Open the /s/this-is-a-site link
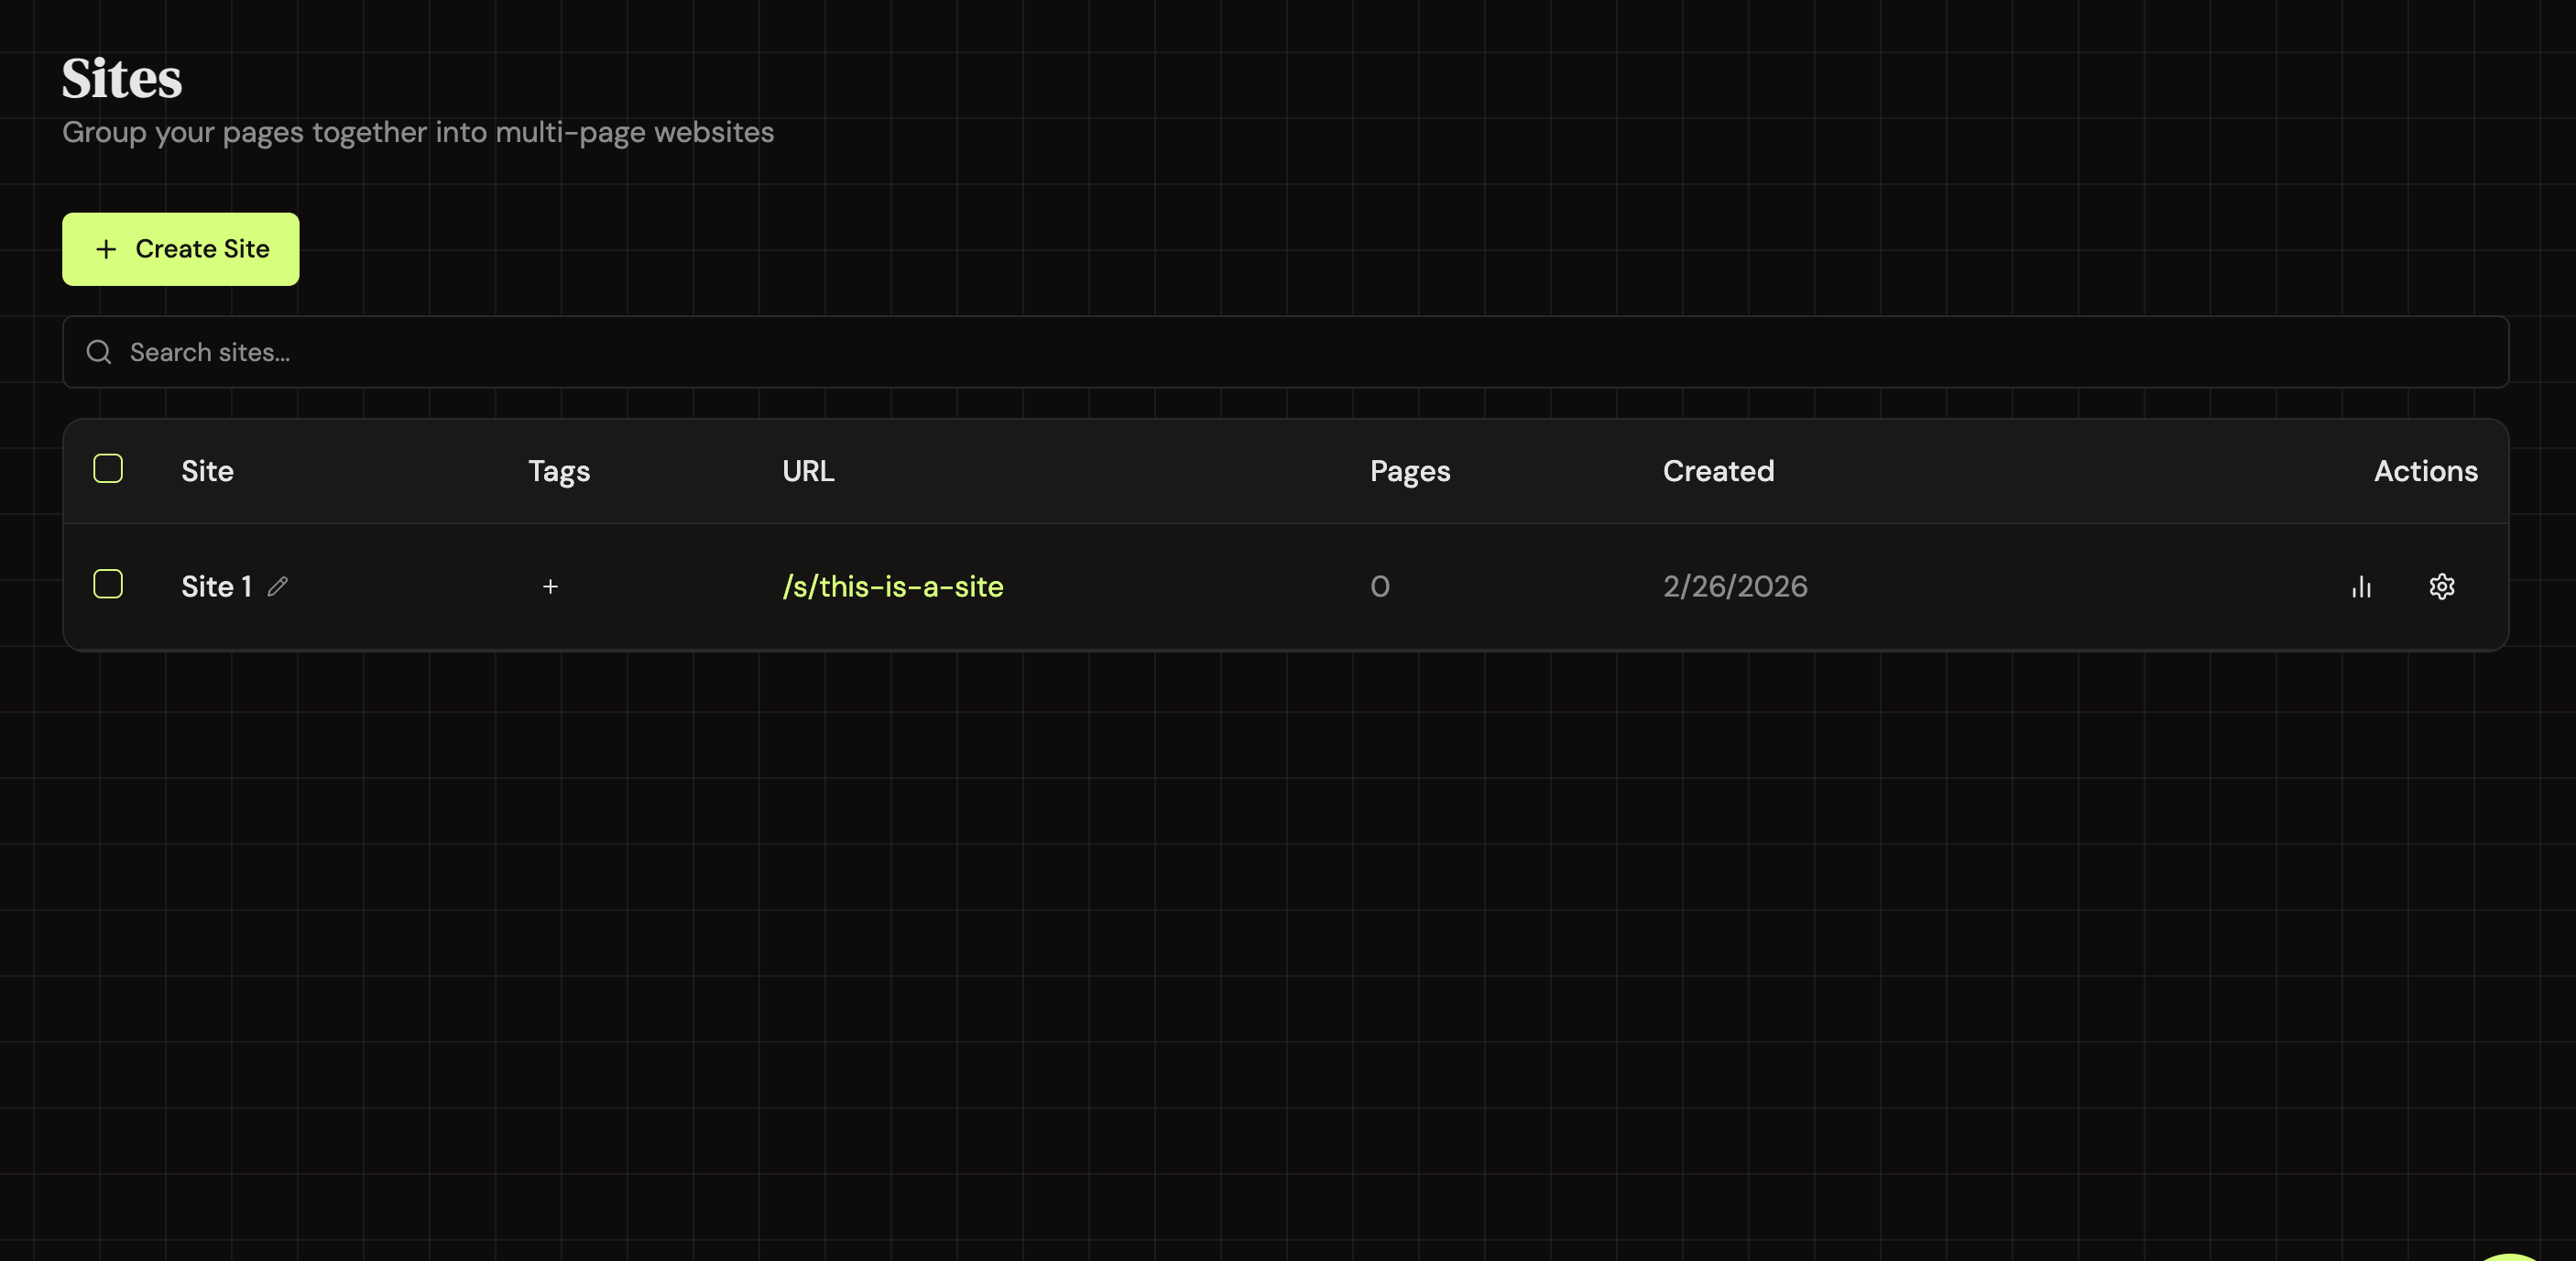This screenshot has width=2576, height=1261. point(893,587)
